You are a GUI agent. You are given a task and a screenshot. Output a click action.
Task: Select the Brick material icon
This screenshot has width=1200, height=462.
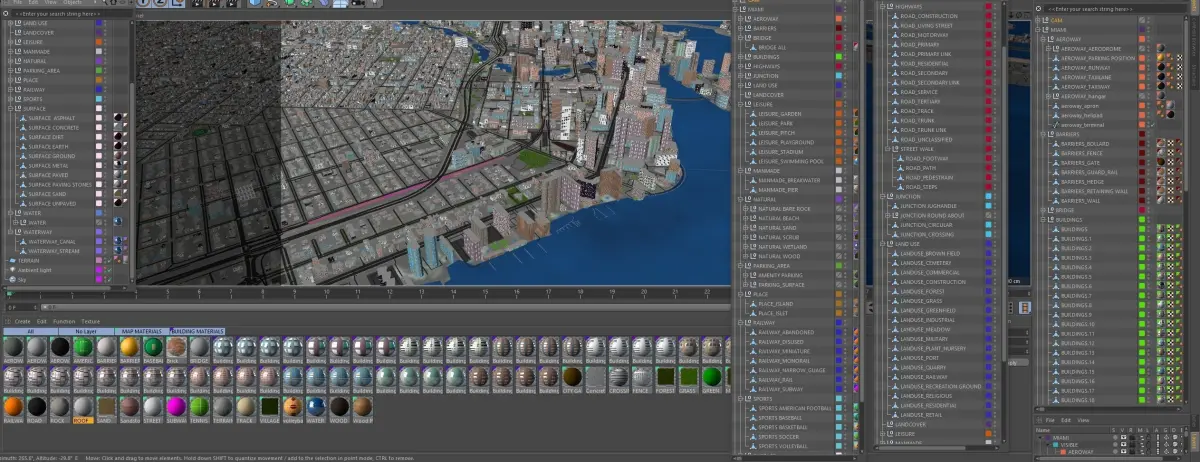[176, 345]
